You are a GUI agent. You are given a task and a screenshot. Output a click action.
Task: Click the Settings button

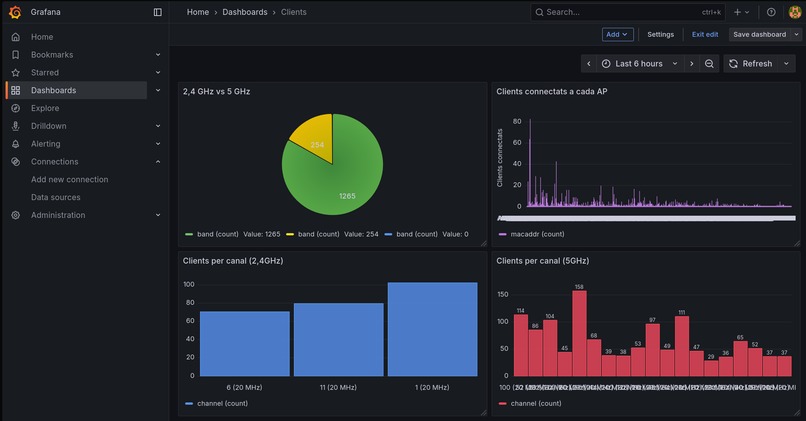[661, 34]
